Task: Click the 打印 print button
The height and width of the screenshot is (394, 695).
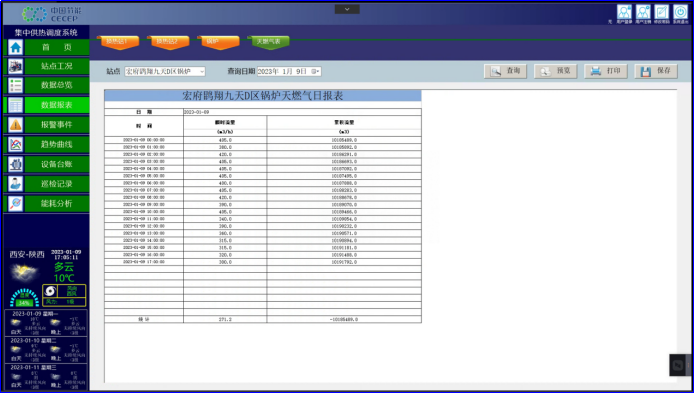Action: tap(606, 71)
